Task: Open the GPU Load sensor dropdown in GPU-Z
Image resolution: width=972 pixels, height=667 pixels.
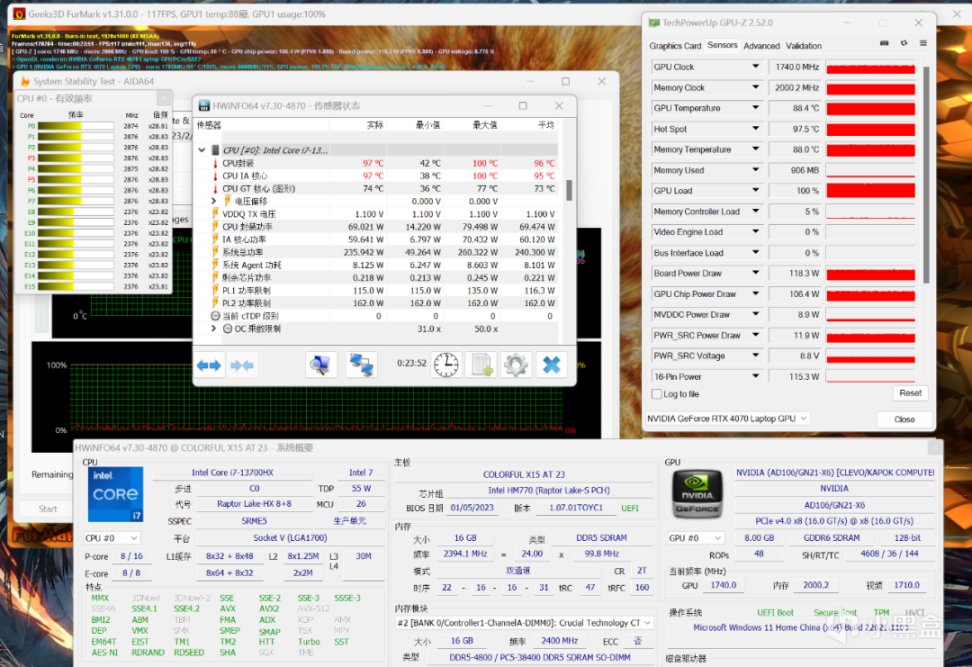Action: (x=755, y=190)
